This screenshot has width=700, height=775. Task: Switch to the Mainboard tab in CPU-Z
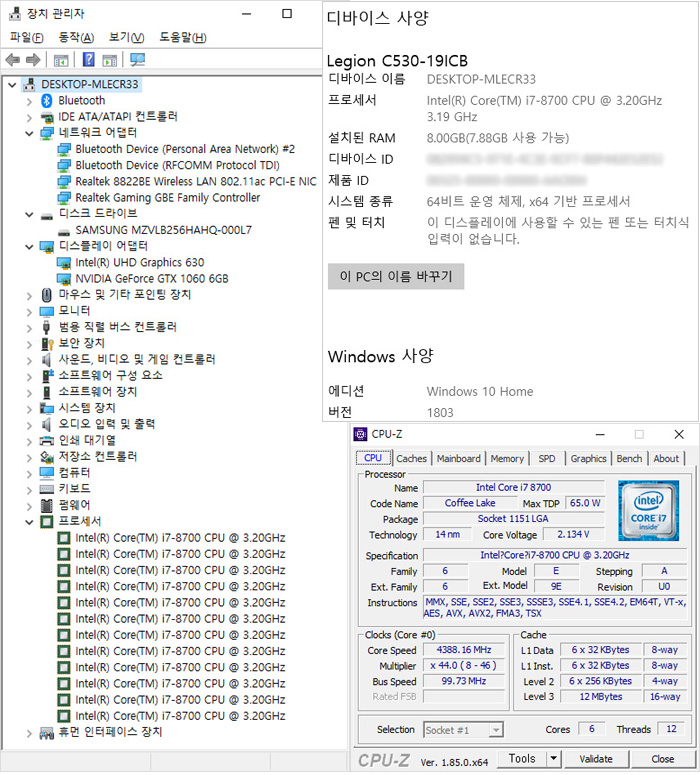458,459
